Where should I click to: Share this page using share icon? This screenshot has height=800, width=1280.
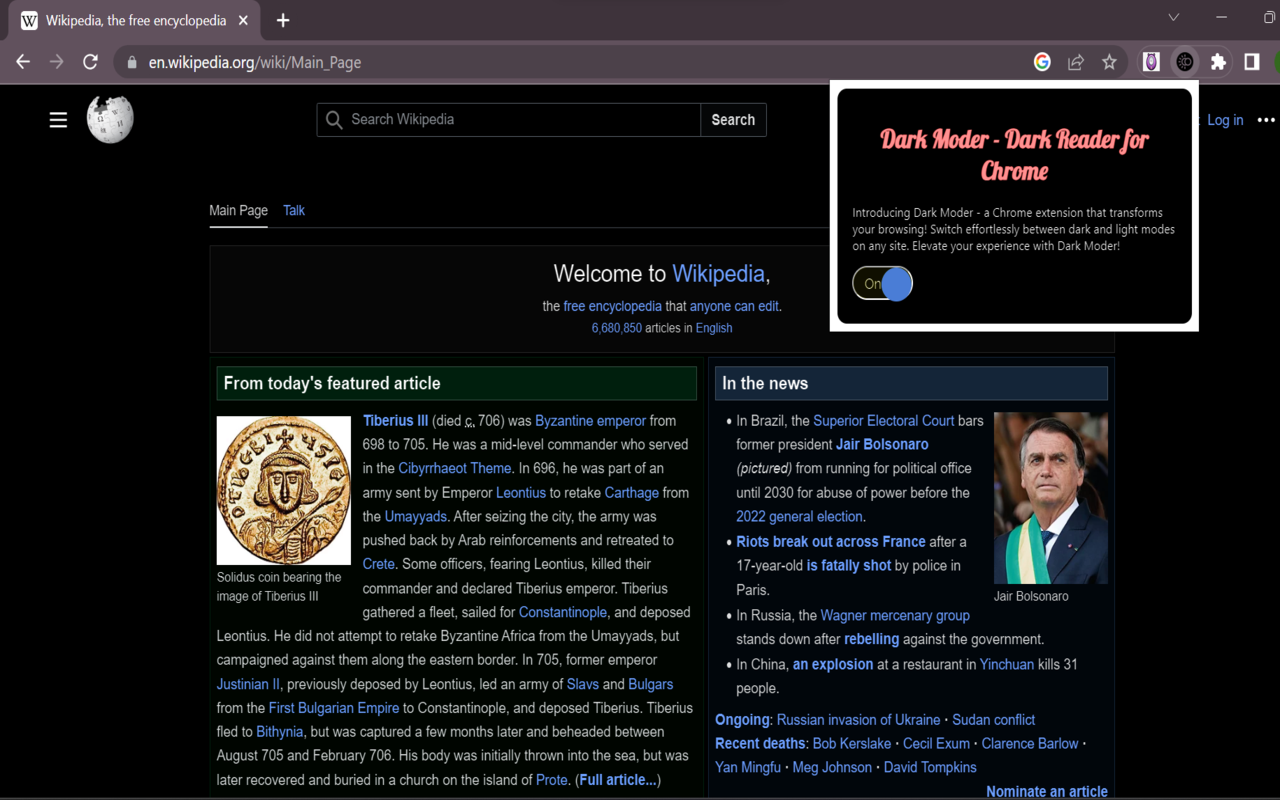[x=1076, y=62]
